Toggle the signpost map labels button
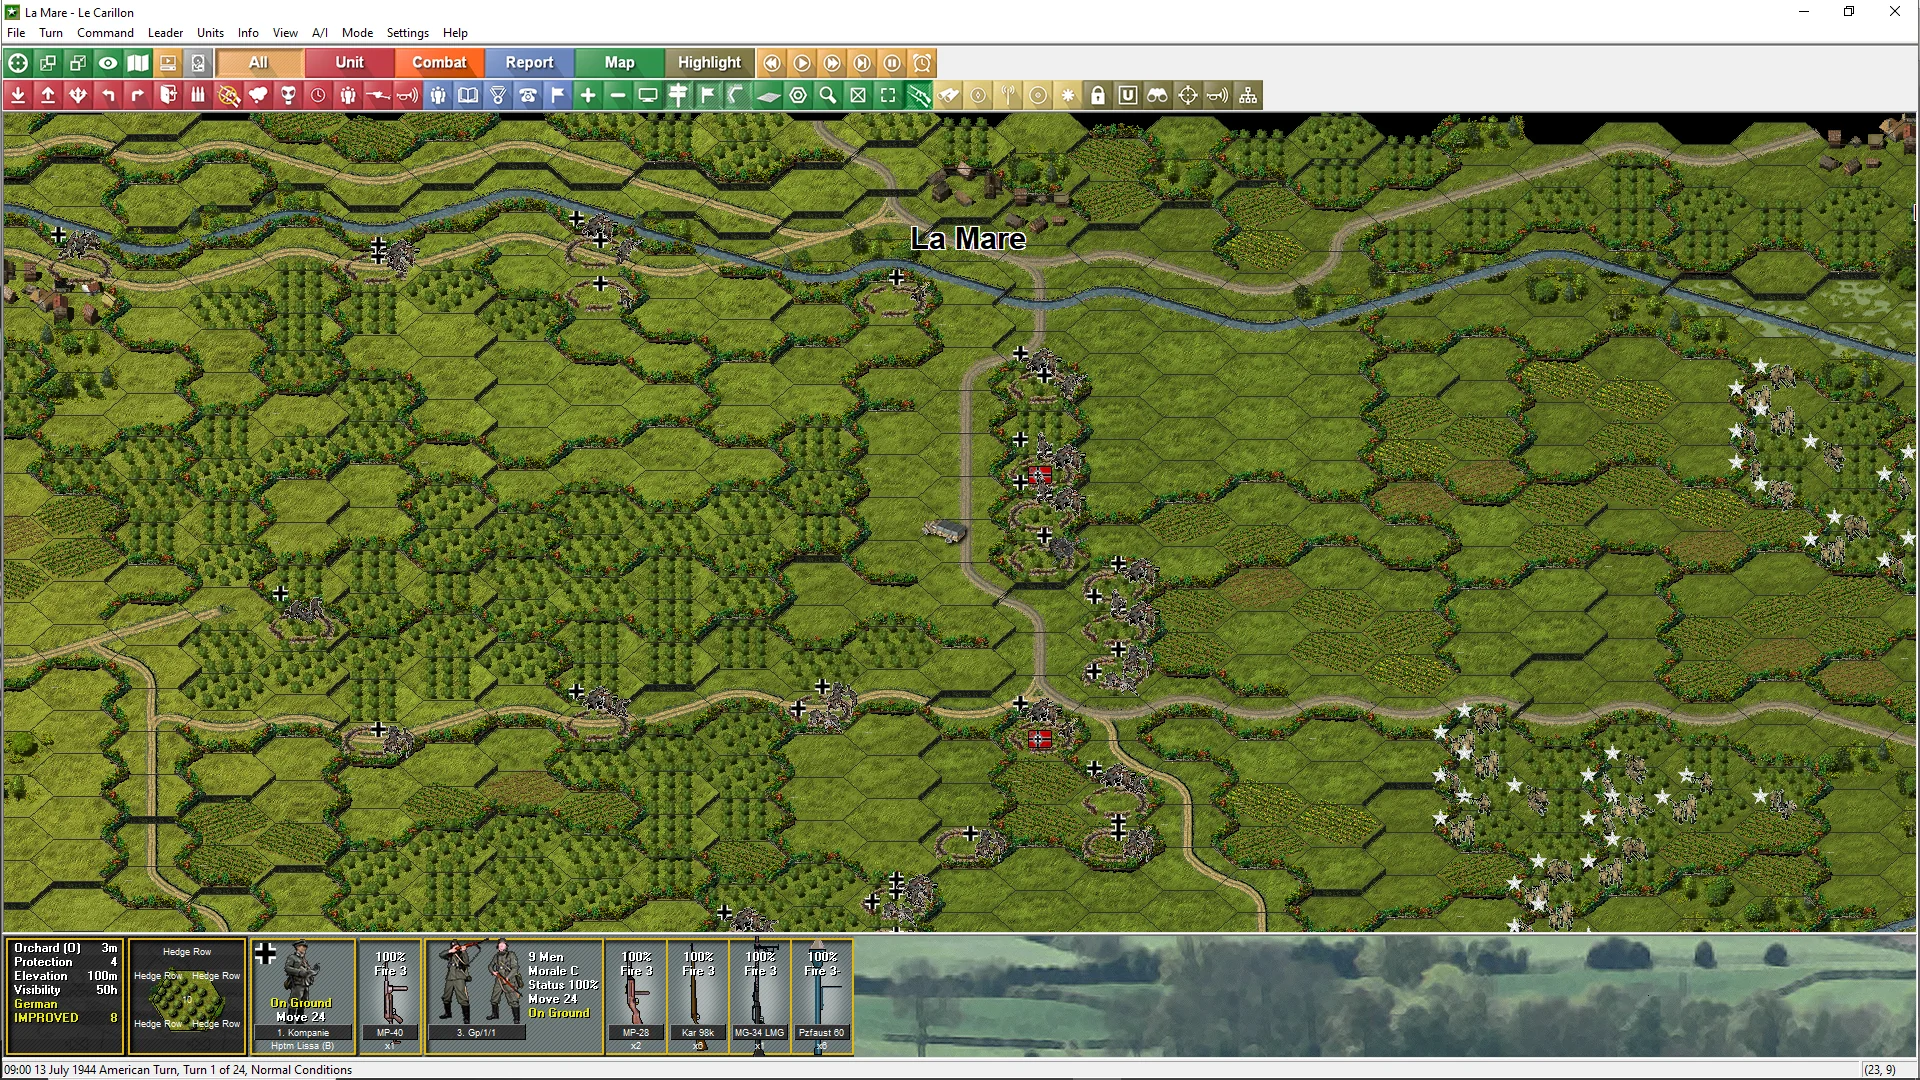The height and width of the screenshot is (1080, 1920). click(x=678, y=96)
